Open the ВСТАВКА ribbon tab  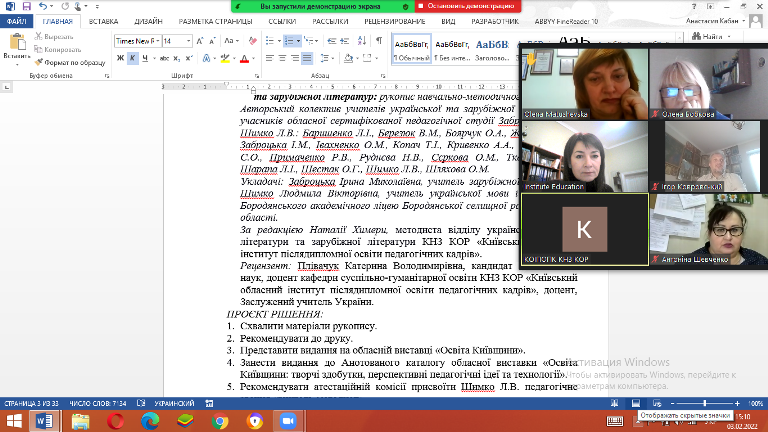103,22
